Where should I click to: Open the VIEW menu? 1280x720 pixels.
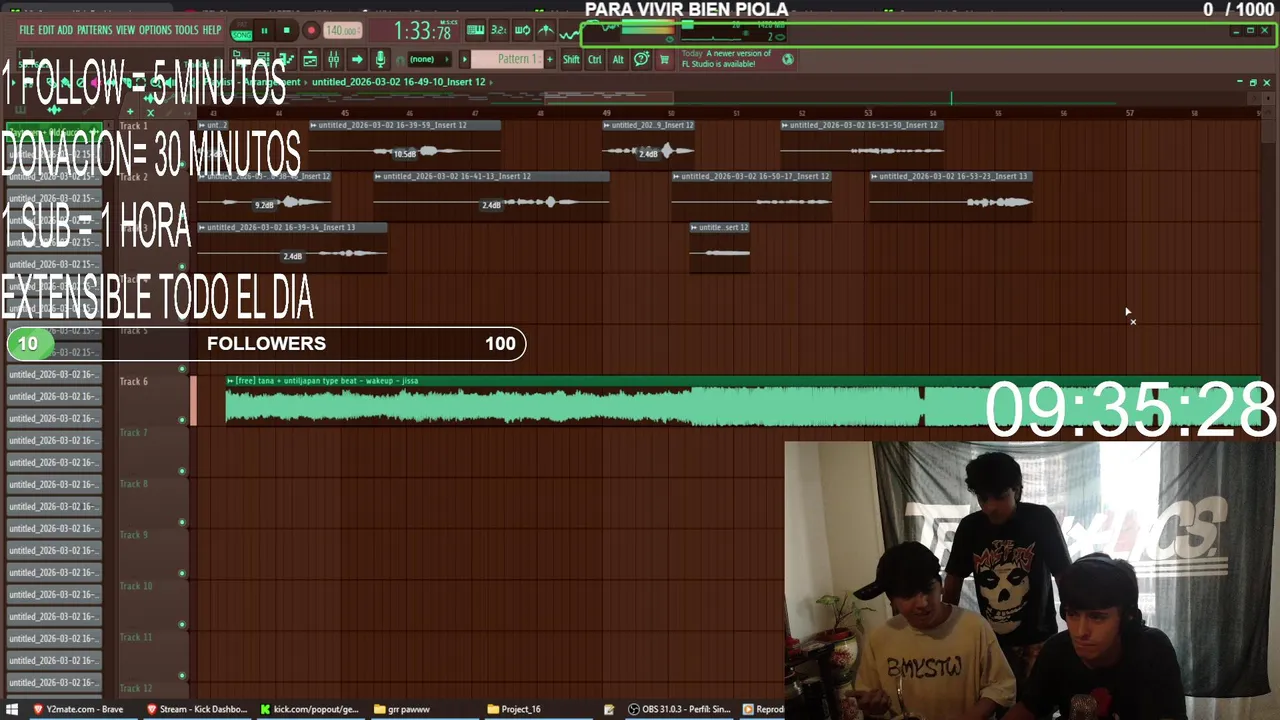pos(125,30)
